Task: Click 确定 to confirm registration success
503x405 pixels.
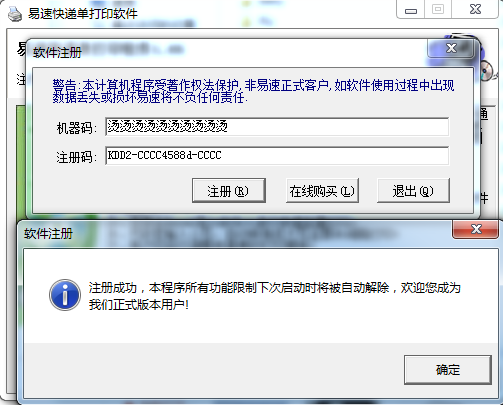Action: tap(448, 370)
